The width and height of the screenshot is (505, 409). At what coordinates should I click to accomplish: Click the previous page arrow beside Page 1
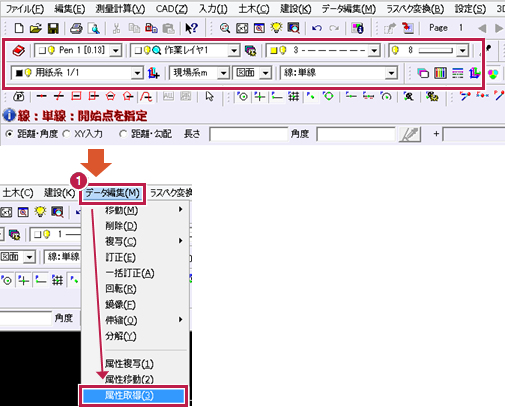[482, 28]
